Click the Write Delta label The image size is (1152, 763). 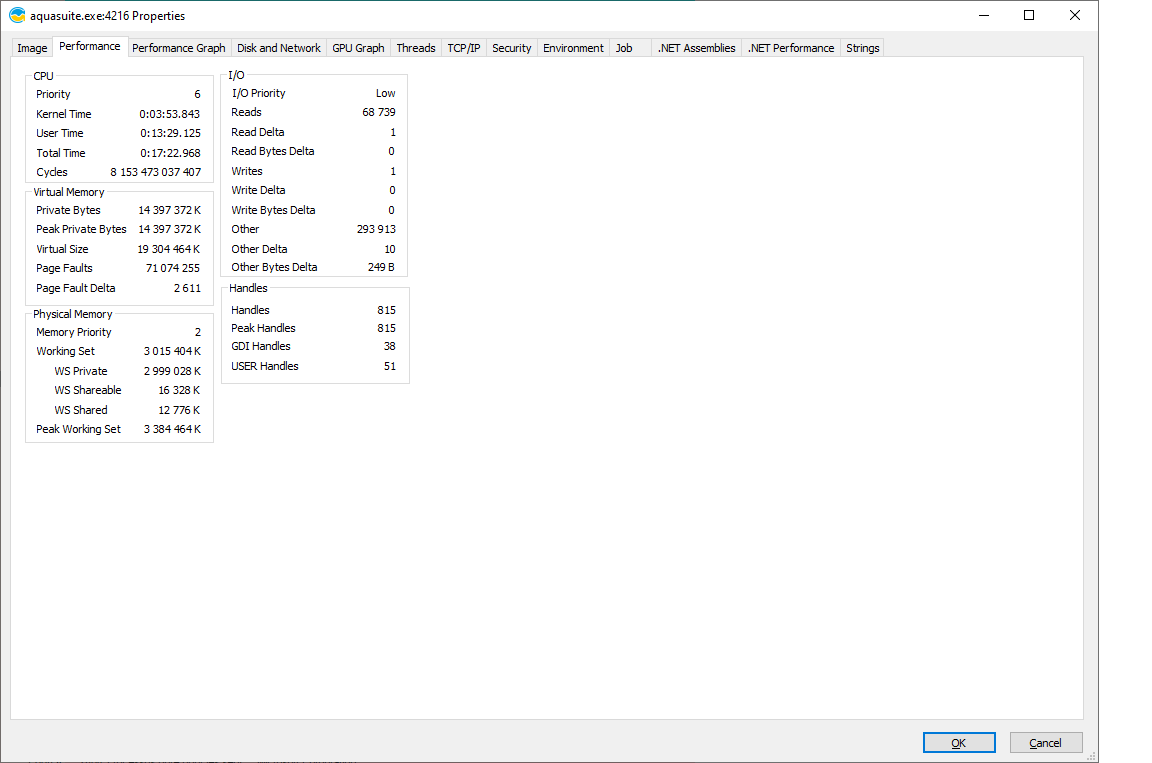click(259, 190)
